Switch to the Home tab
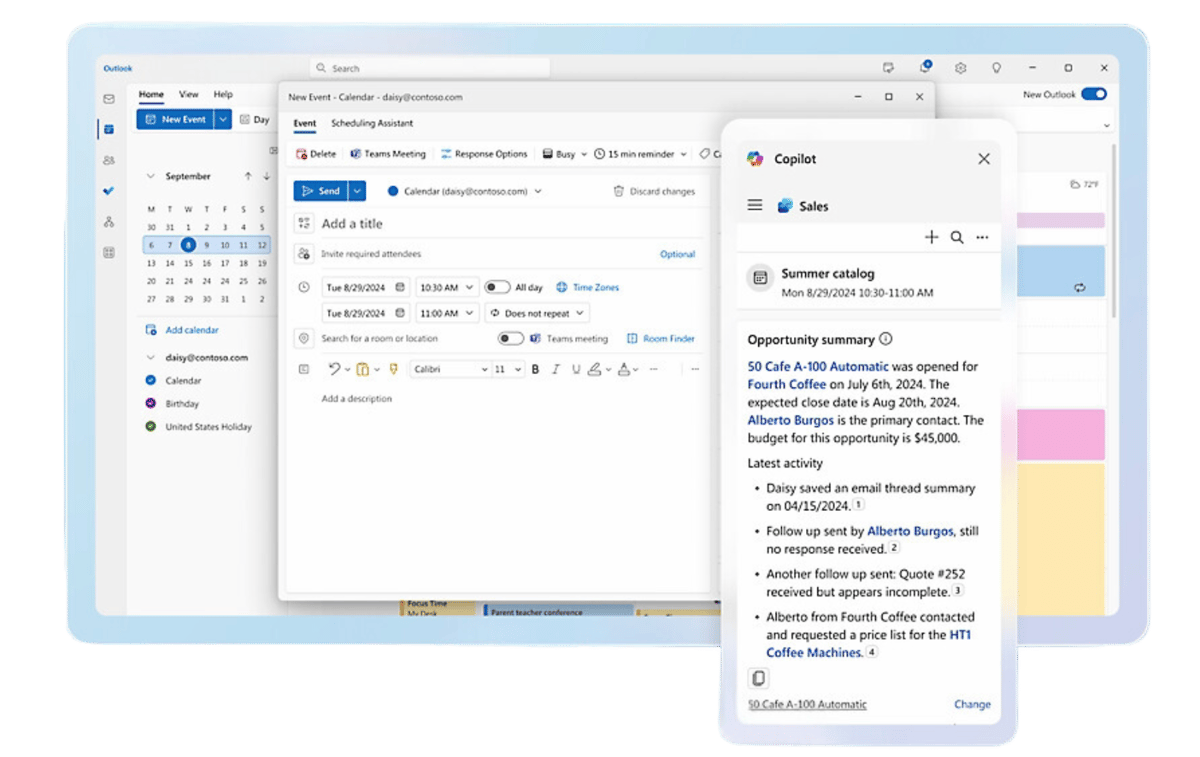The image size is (1200, 757). (x=151, y=94)
